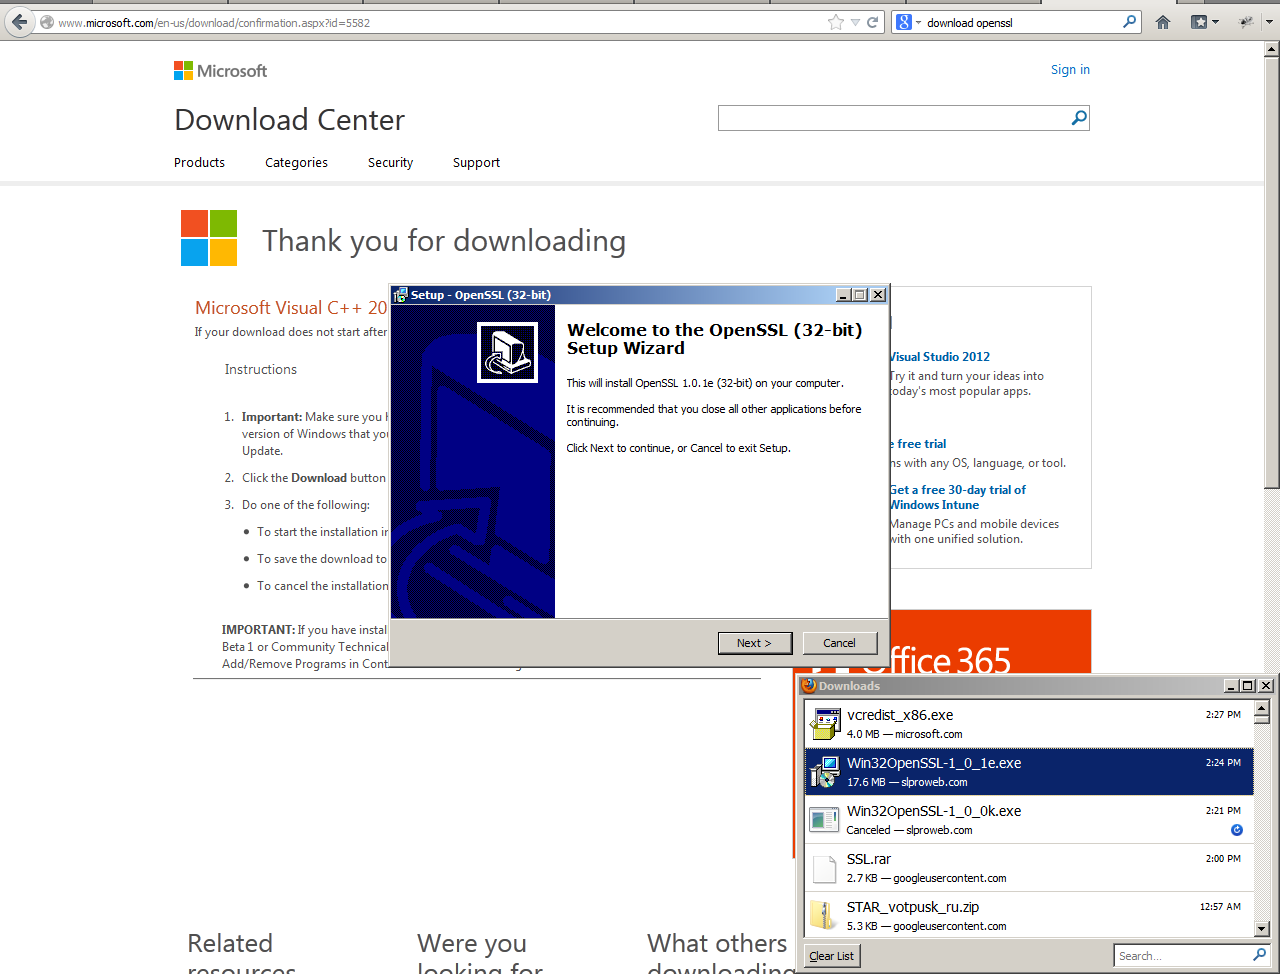This screenshot has width=1280, height=974.
Task: Open the Windows Intune 30-day trial link
Action: coord(958,497)
